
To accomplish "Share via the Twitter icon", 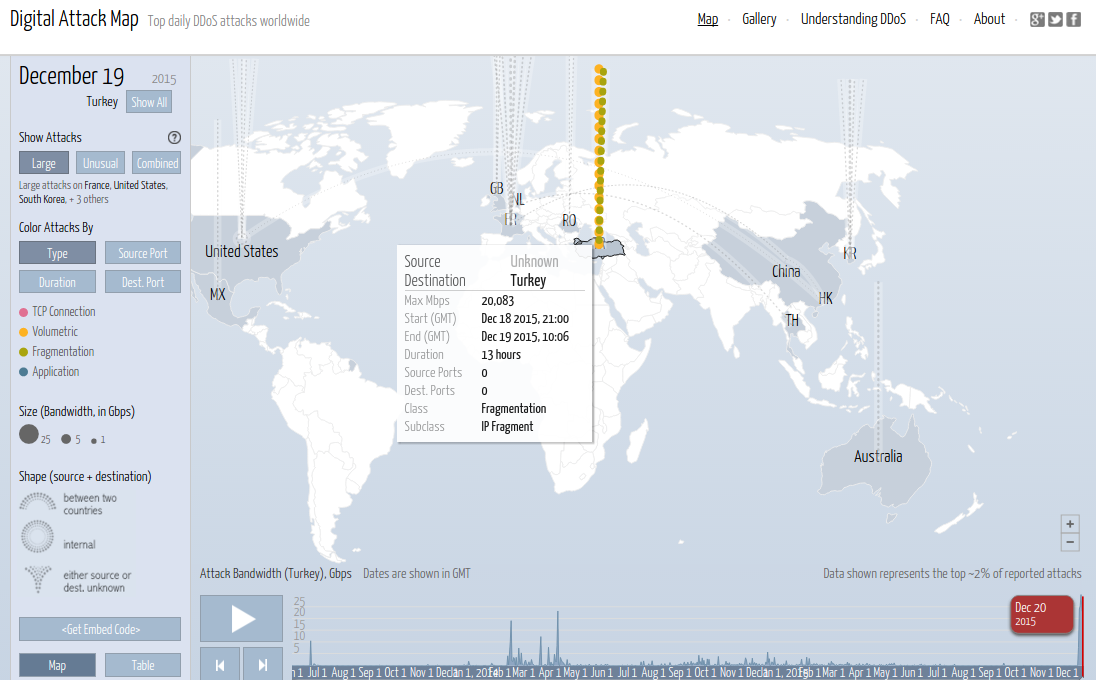I will pyautogui.click(x=1055, y=20).
